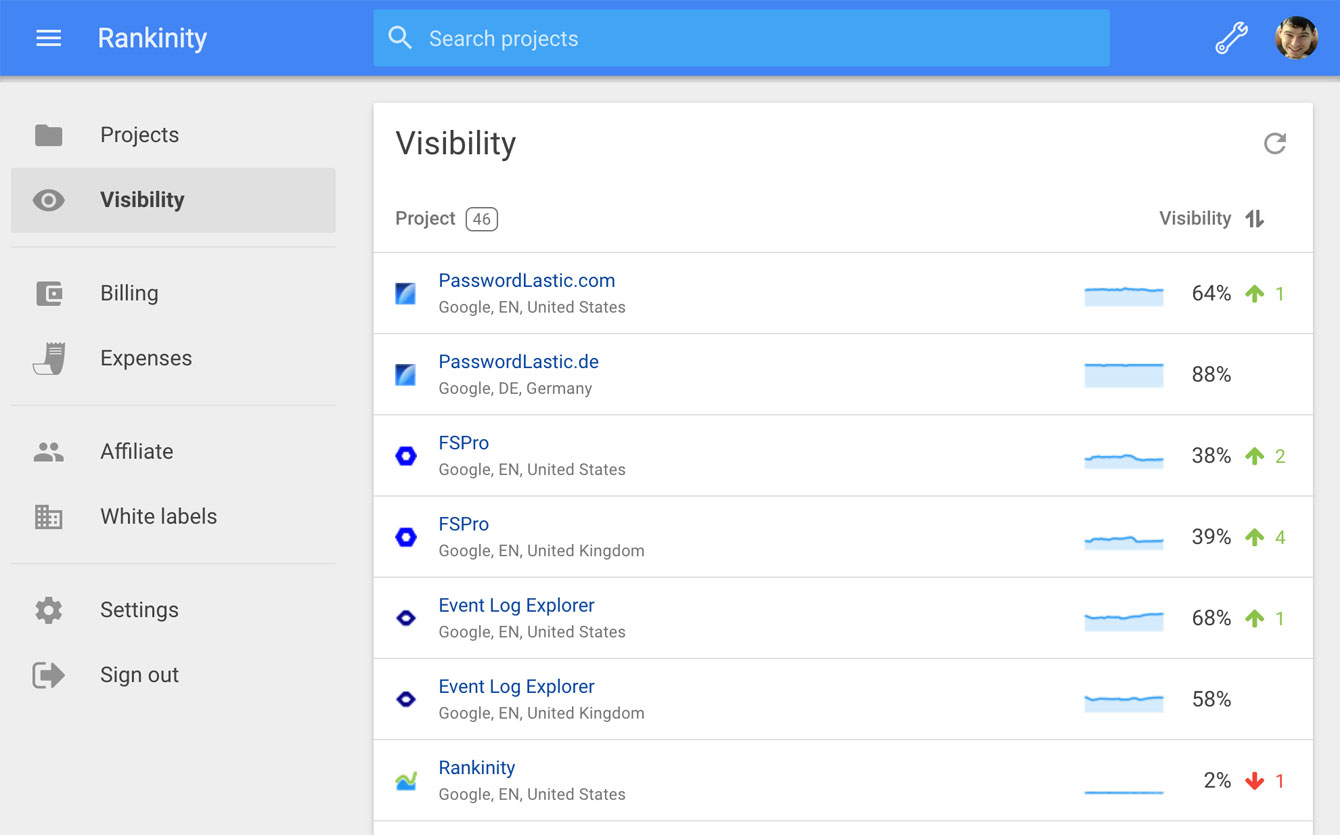The height and width of the screenshot is (835, 1340).
Task: Open Affiliate in the sidebar
Action: click(173, 452)
